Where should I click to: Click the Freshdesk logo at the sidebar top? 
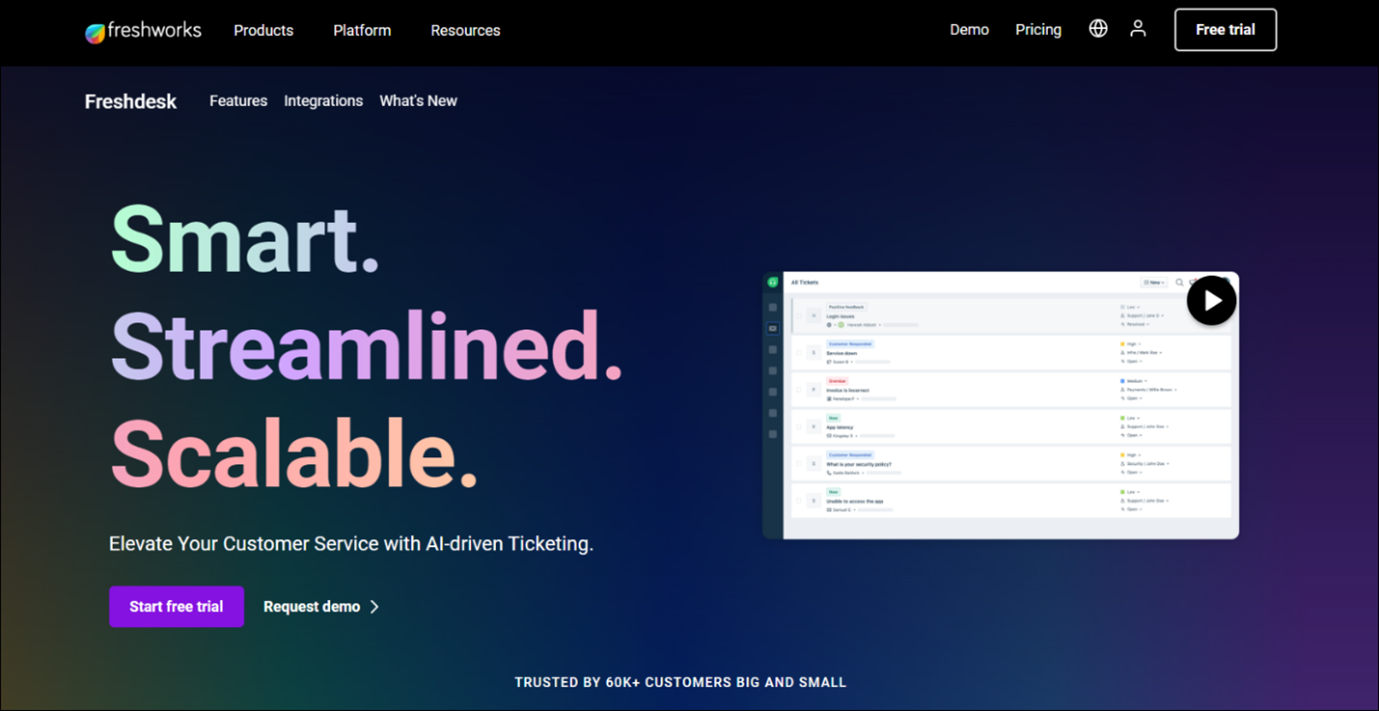pyautogui.click(x=772, y=282)
